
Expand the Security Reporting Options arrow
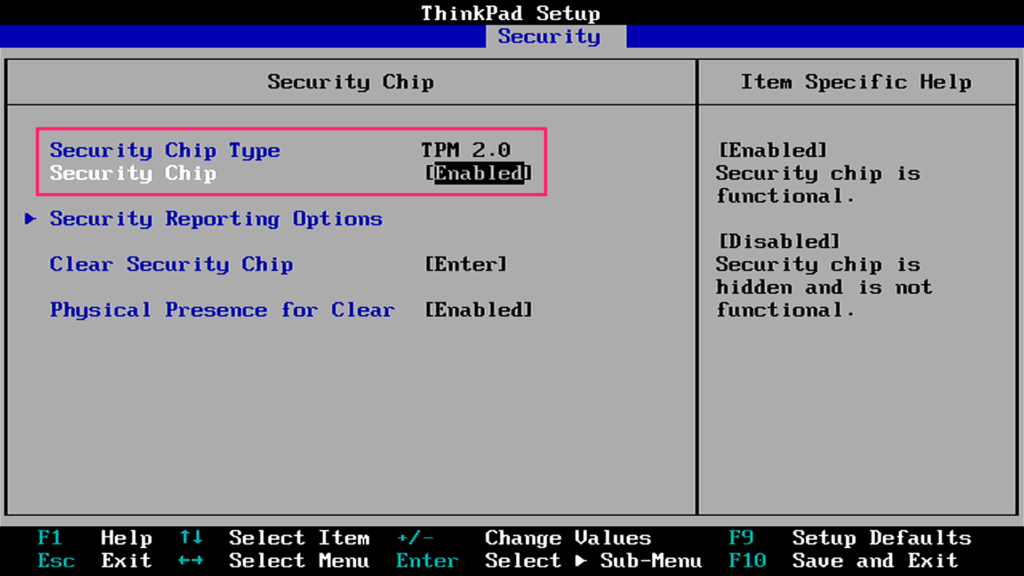pos(30,219)
